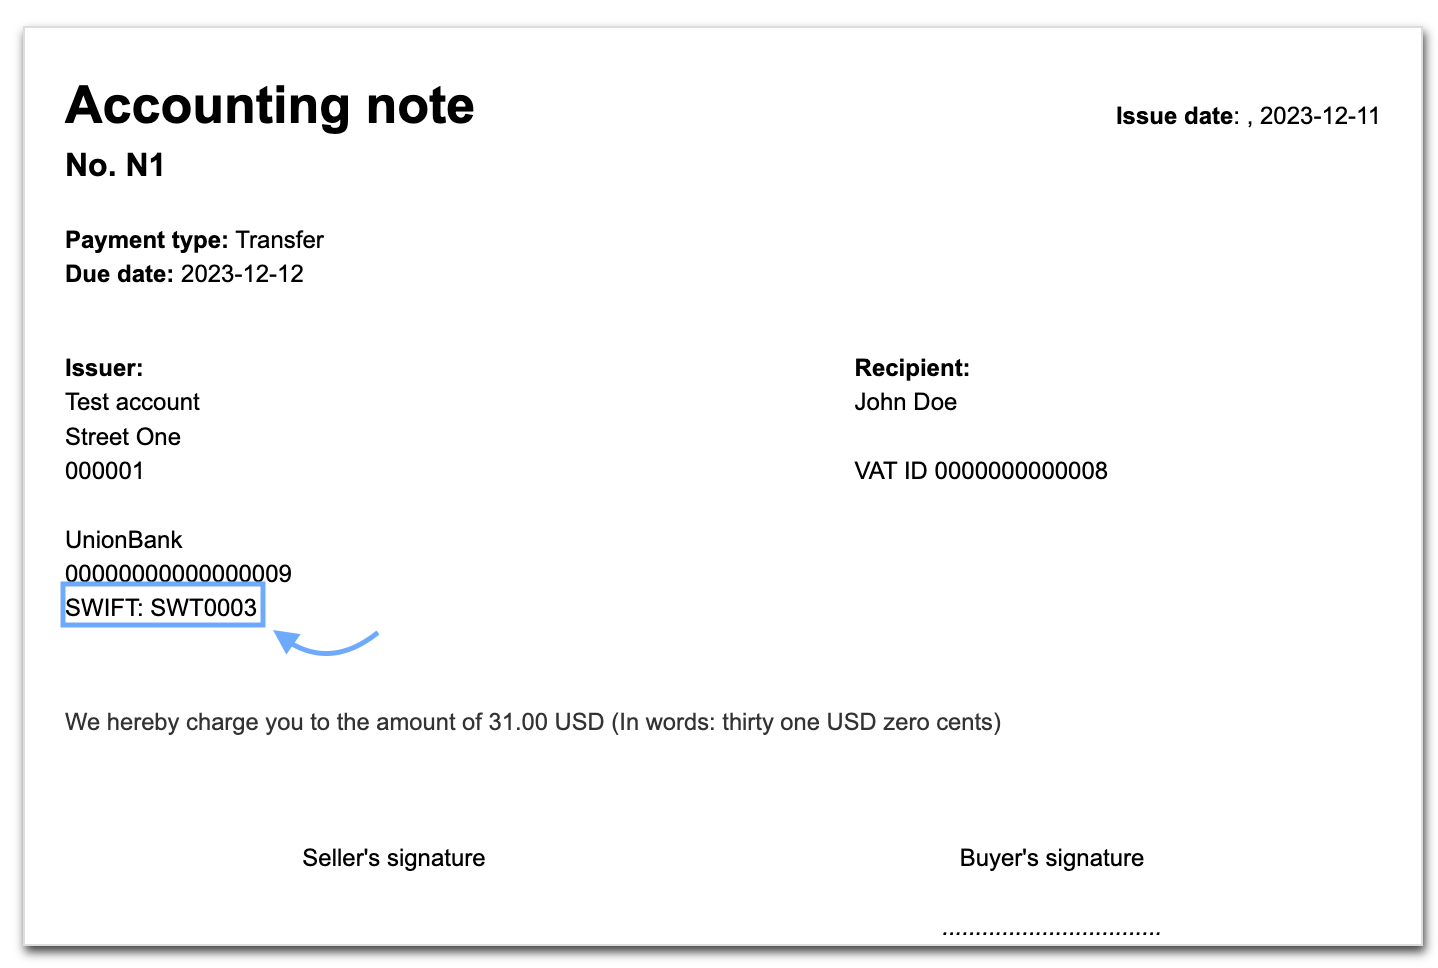The height and width of the screenshot is (968, 1438).
Task: Click the "Recipient:" section label
Action: 912,368
